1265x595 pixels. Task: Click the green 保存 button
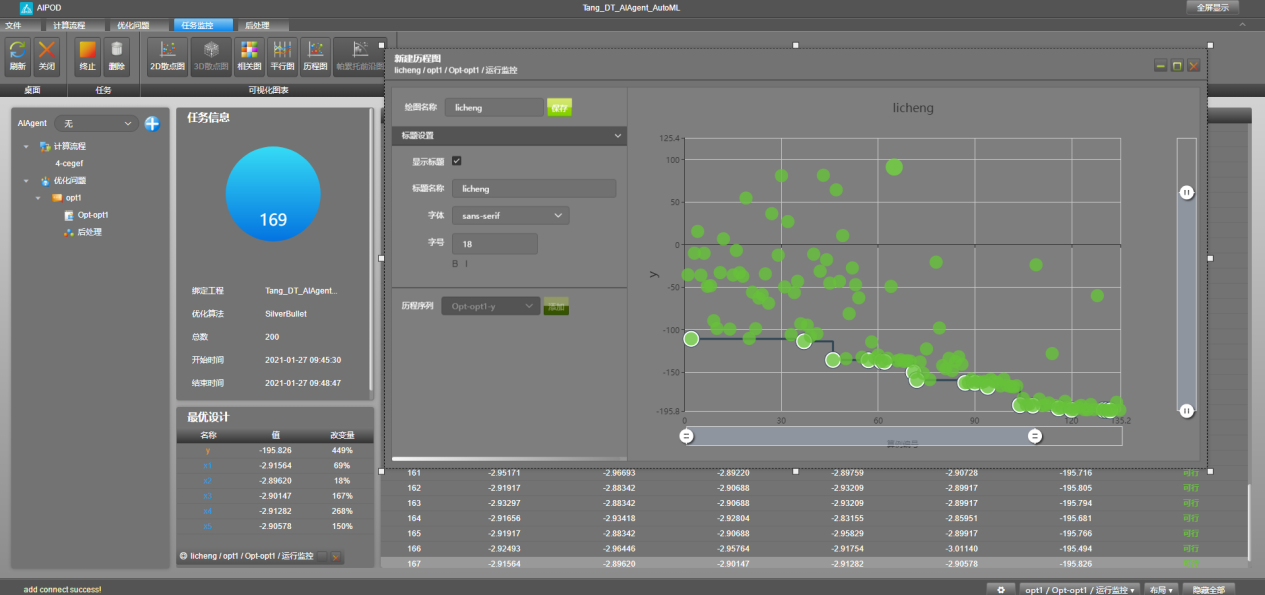coord(559,107)
